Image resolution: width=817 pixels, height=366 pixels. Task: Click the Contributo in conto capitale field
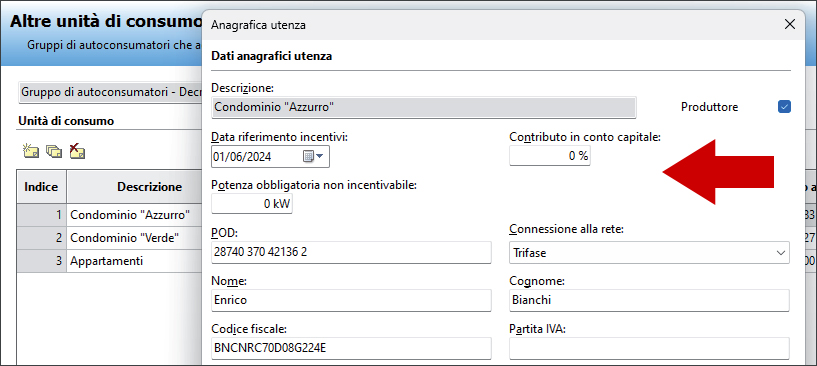point(550,156)
